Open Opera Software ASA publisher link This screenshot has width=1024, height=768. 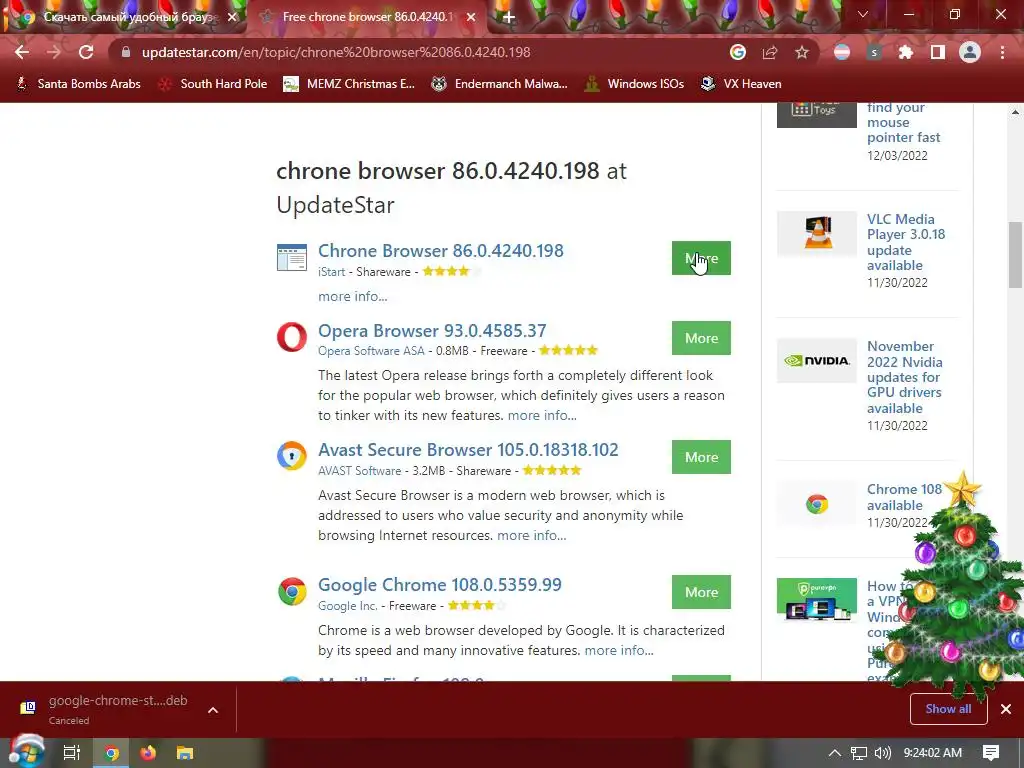[x=371, y=351]
